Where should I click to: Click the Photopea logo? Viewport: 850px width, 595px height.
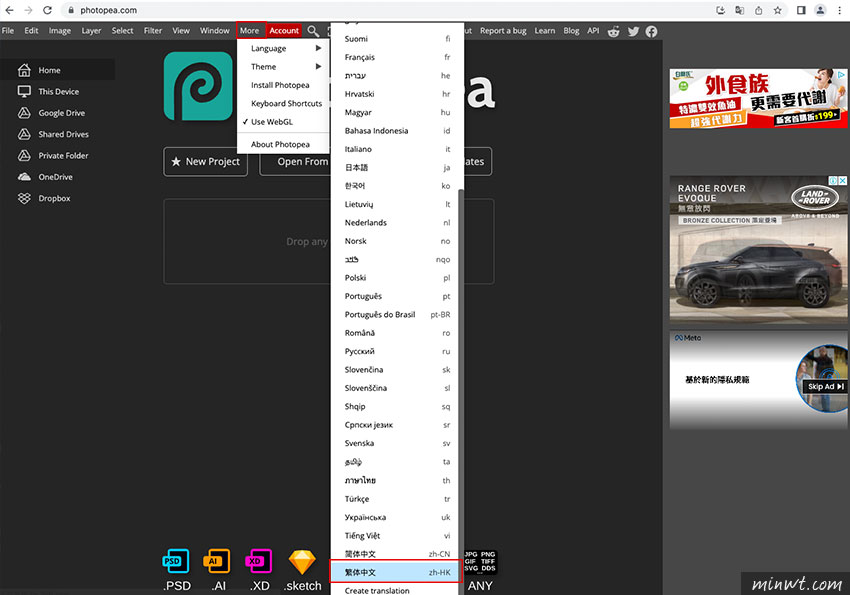[x=198, y=86]
